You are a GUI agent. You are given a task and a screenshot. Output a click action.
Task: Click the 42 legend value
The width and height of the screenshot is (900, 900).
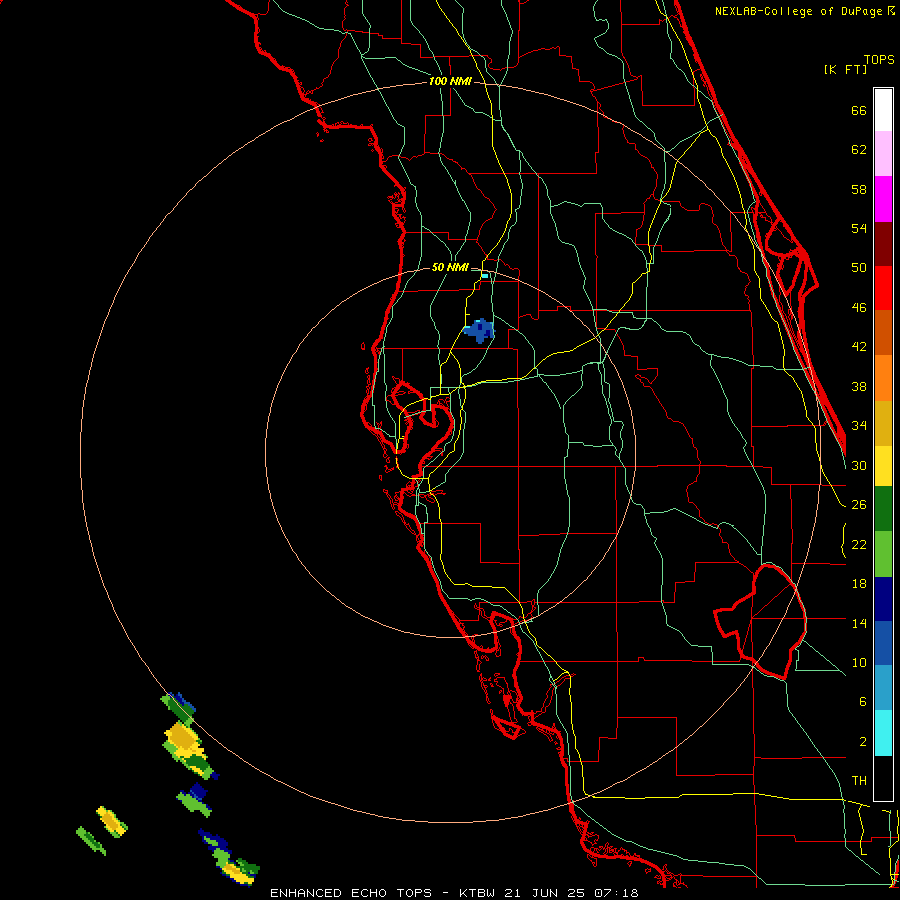coord(859,347)
